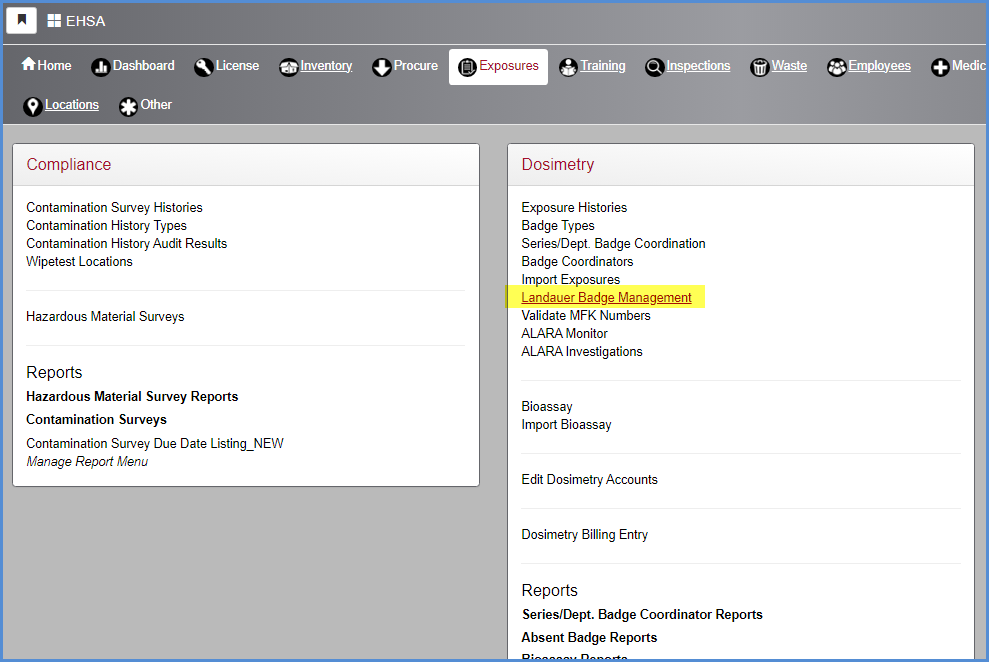
Task: Open Dosimetry Billing Entry
Action: [584, 535]
